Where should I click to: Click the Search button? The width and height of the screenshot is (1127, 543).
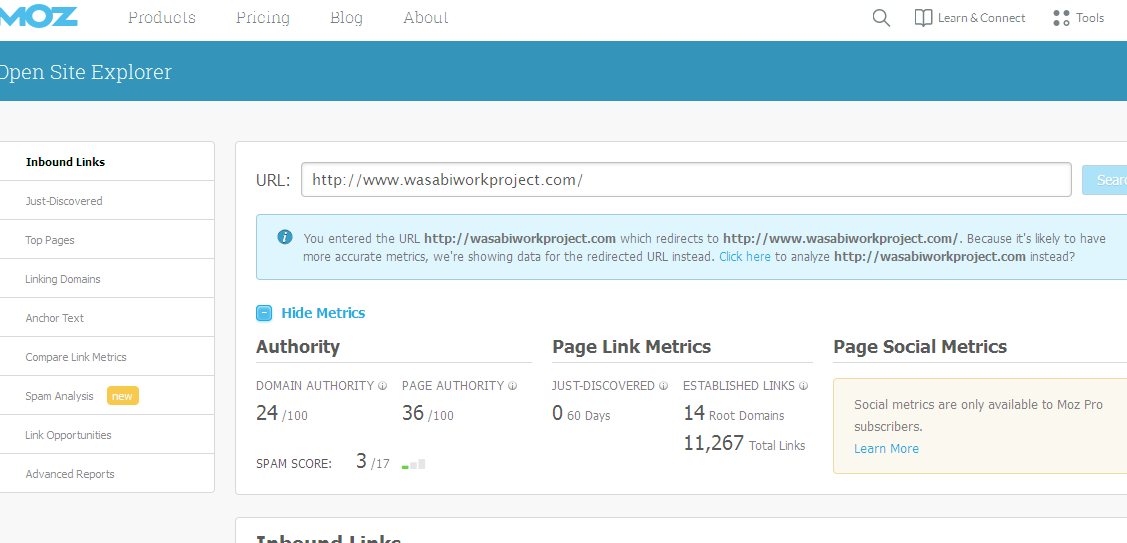pyautogui.click(x=1105, y=180)
